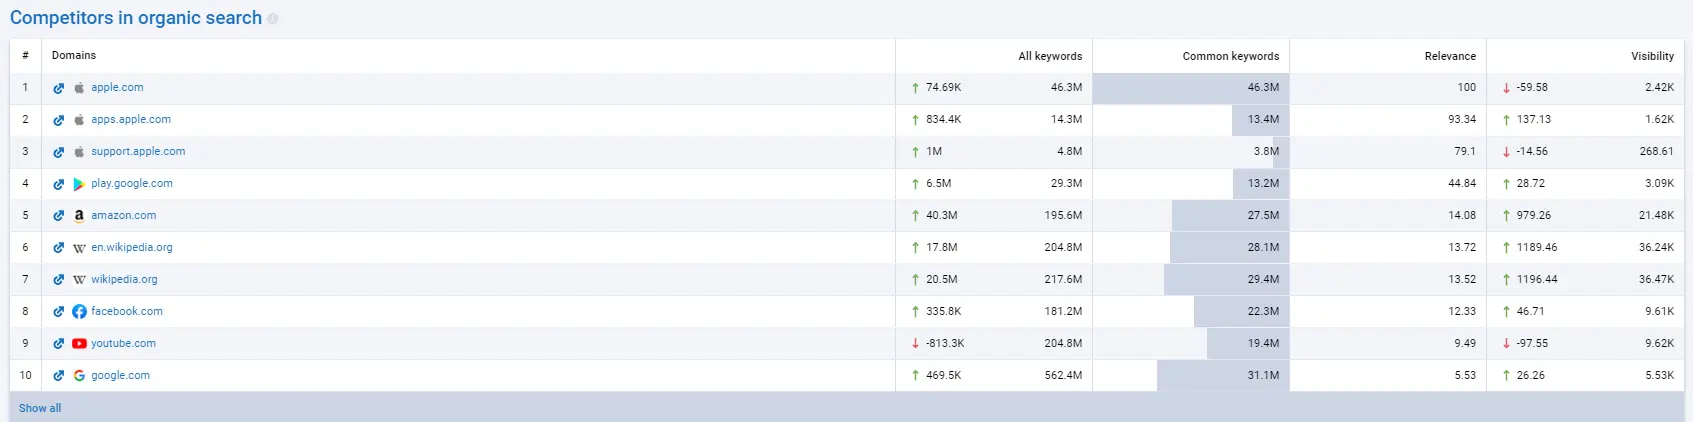The image size is (1693, 422).
Task: Click the Amazon favicon in row 5
Action: click(79, 216)
